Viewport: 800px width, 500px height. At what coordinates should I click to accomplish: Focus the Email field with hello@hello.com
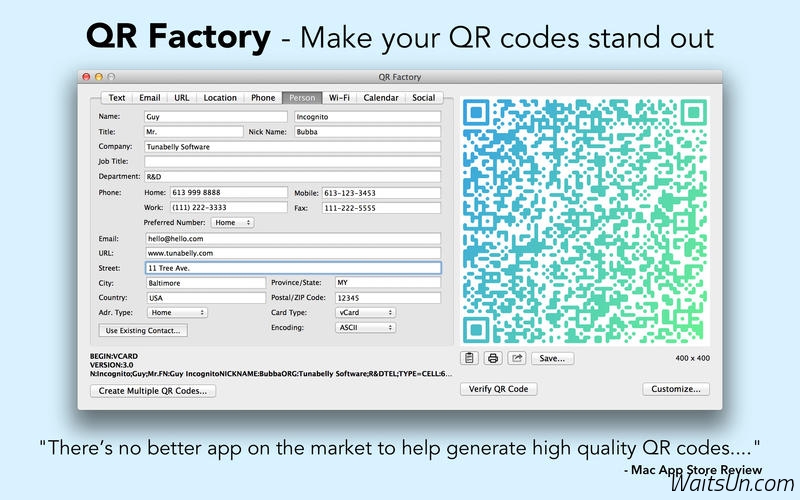click(x=293, y=238)
